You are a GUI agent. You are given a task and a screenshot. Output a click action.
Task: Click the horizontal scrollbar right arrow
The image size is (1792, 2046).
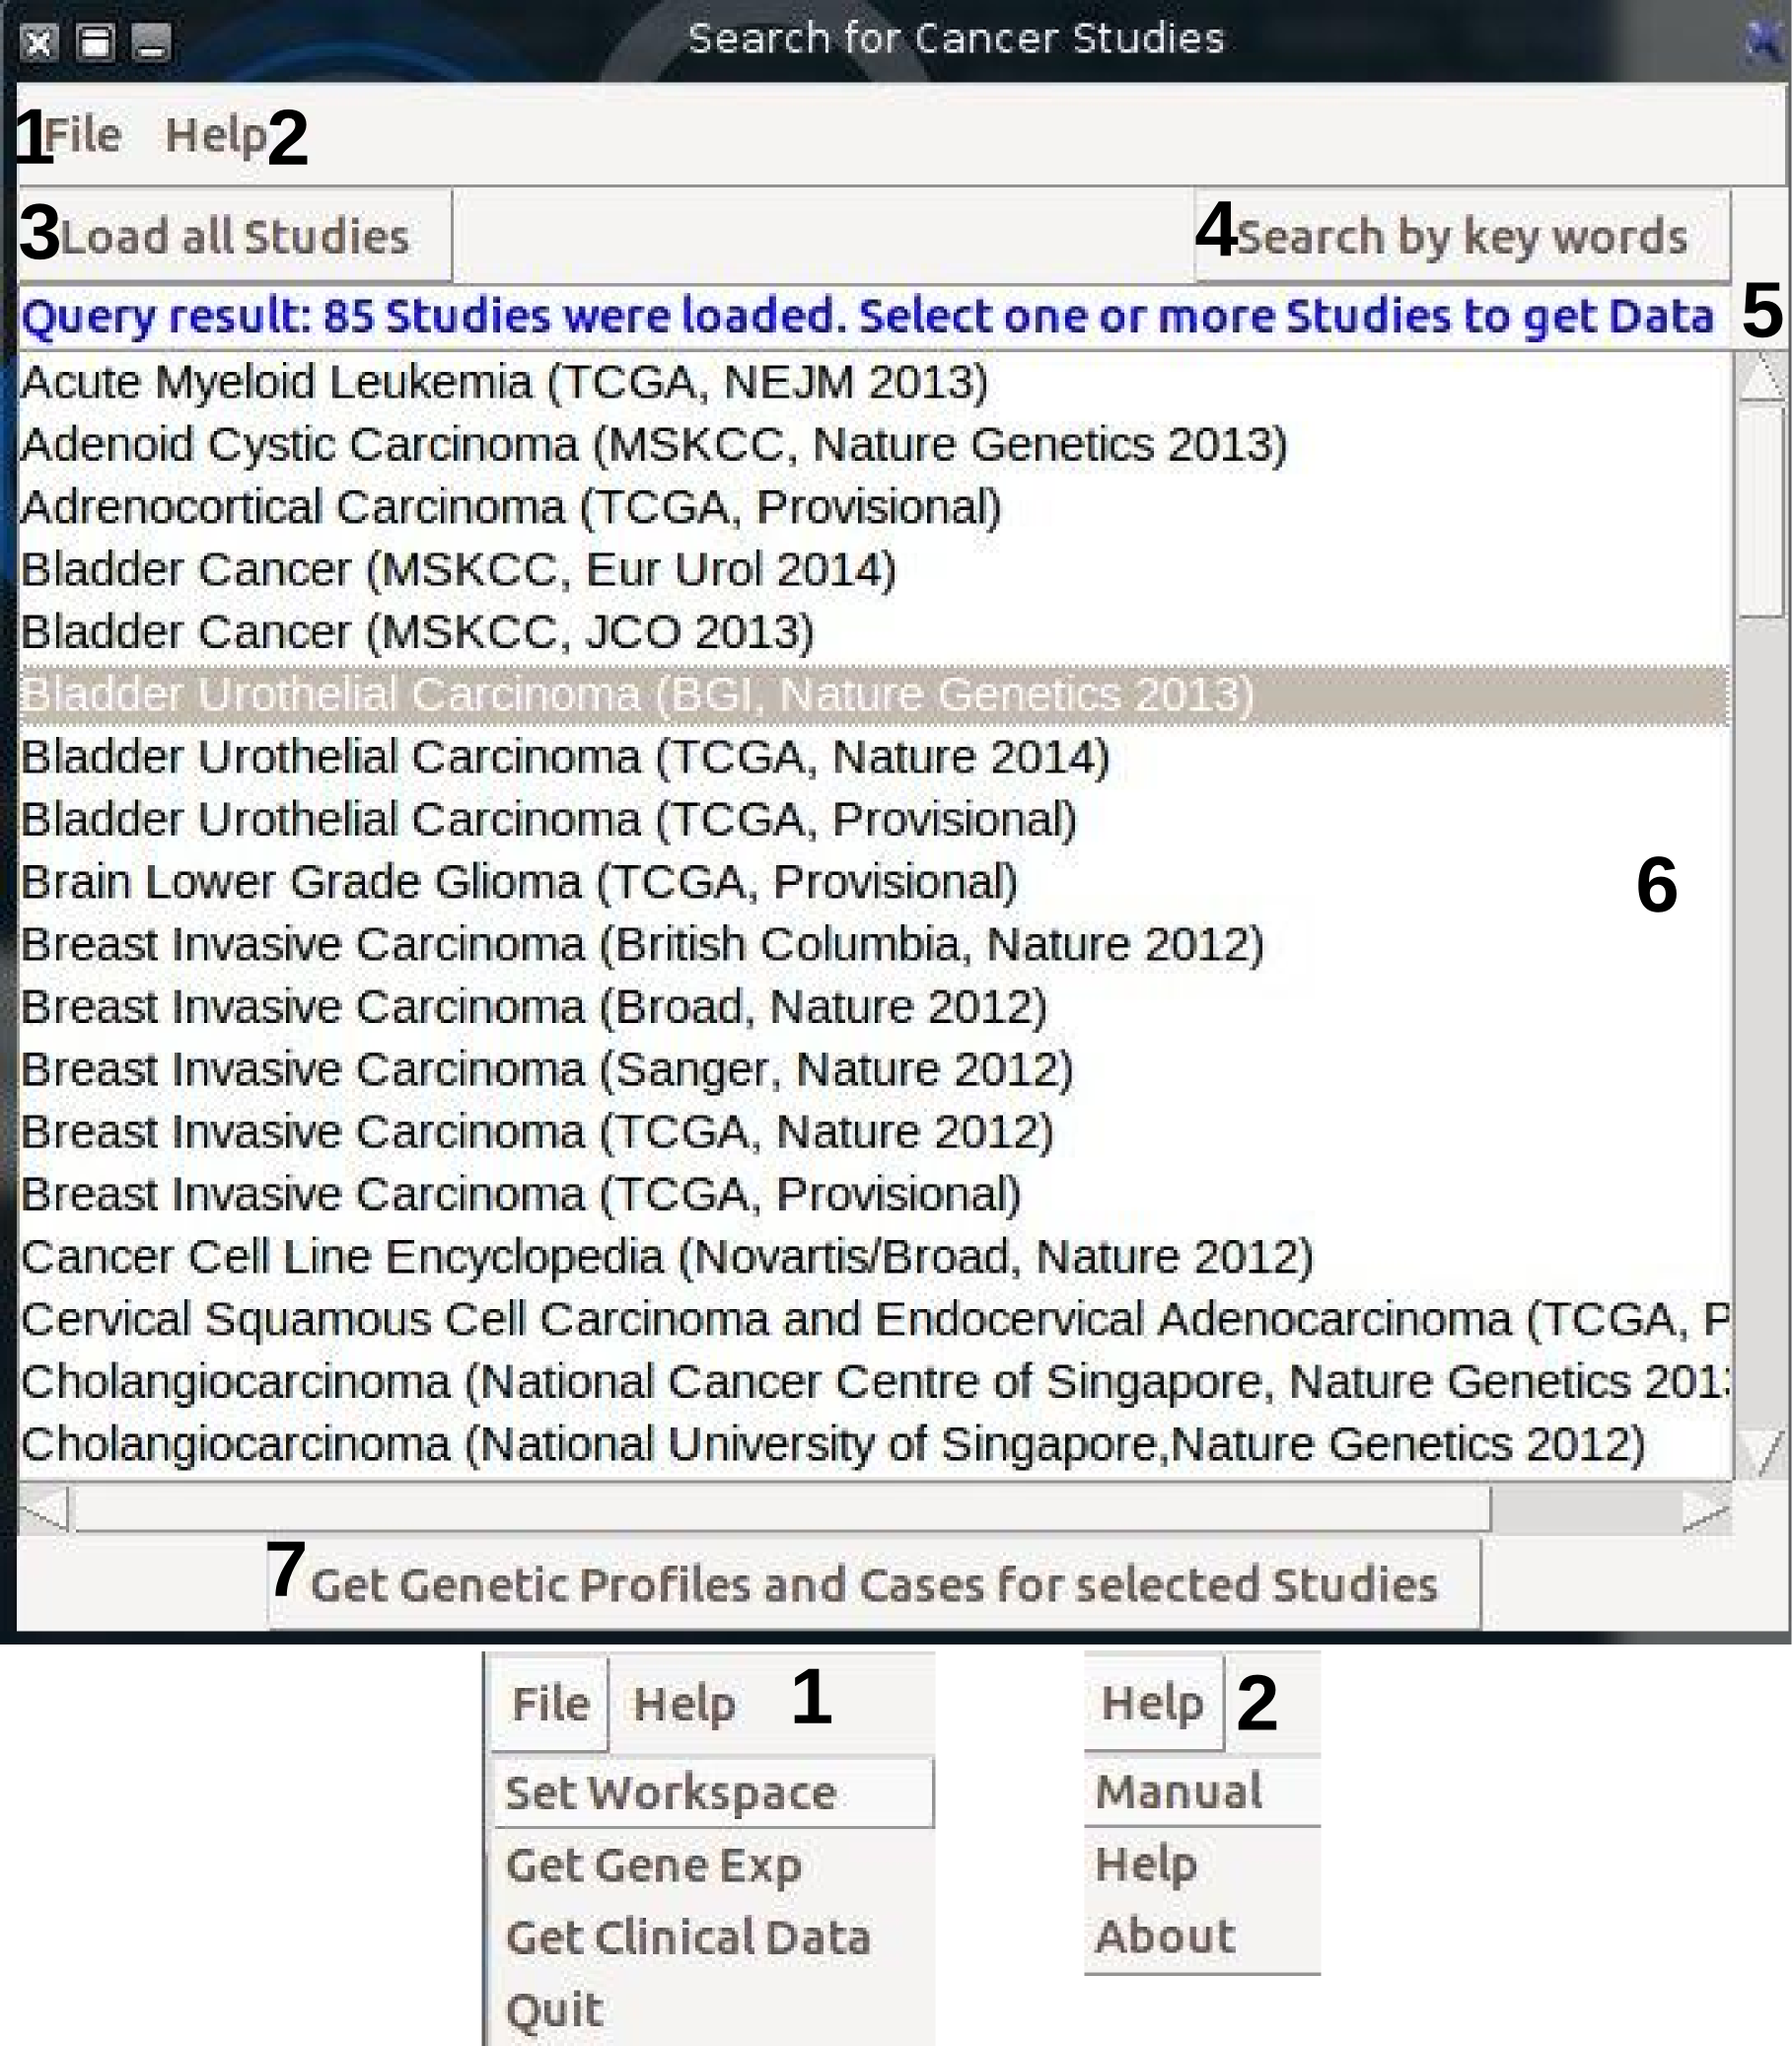pyautogui.click(x=1706, y=1508)
